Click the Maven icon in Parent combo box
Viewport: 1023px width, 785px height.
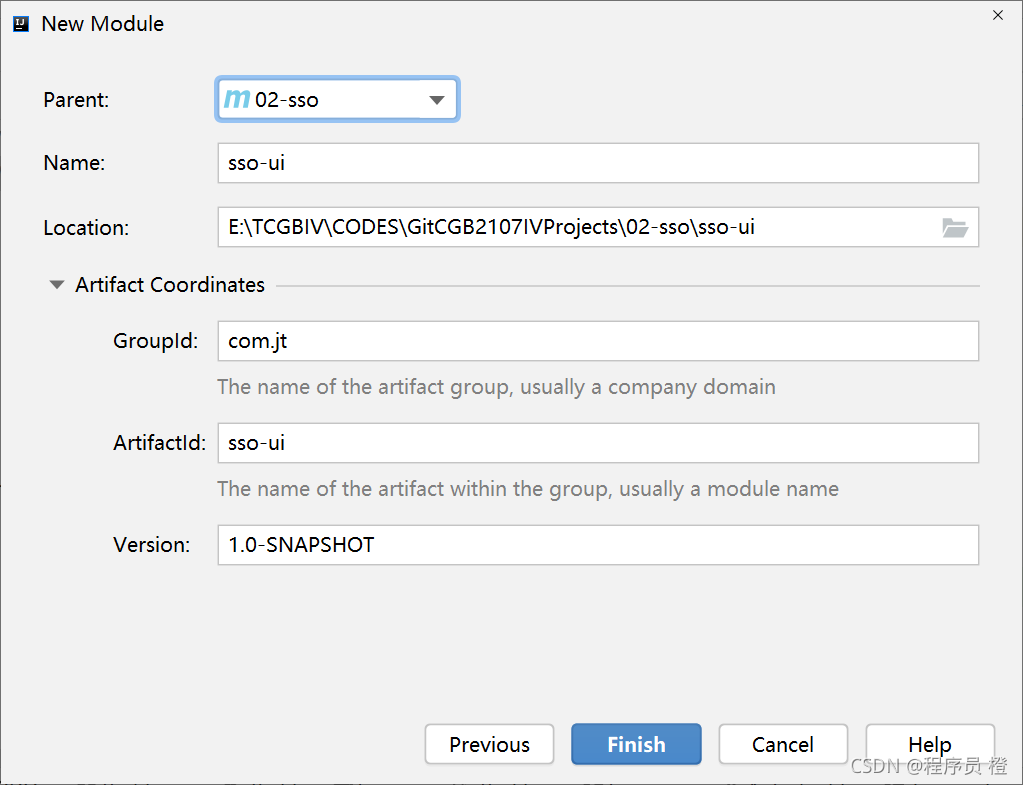(x=237, y=99)
